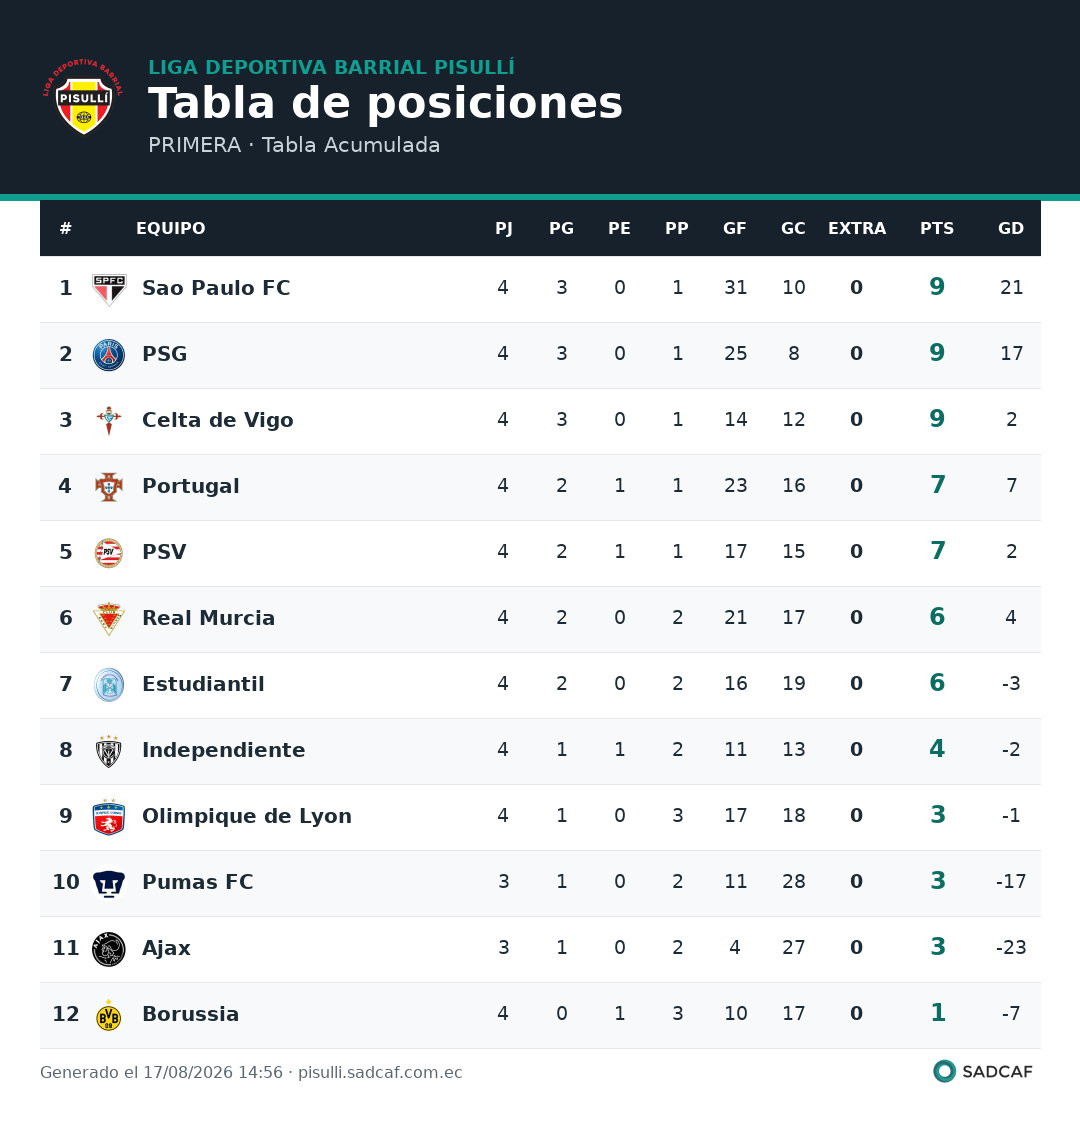The width and height of the screenshot is (1080, 1124).
Task: Click the PSV club logo
Action: tap(109, 553)
